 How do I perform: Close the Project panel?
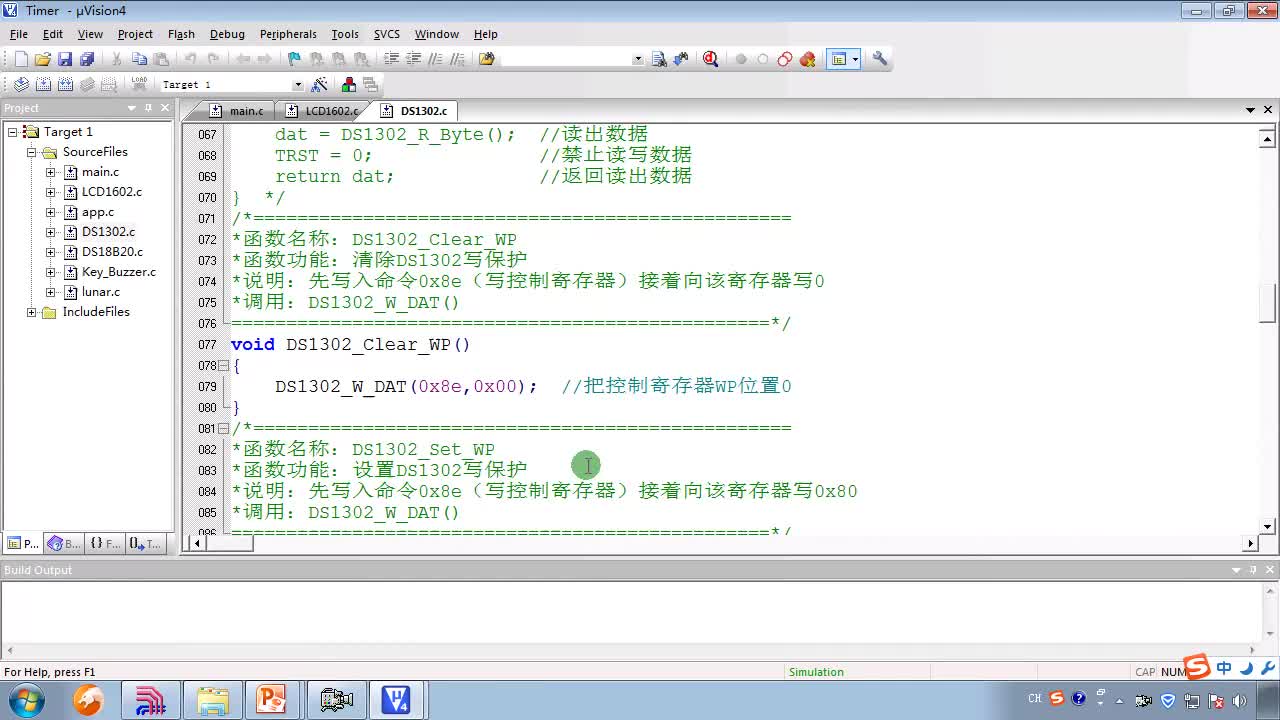pyautogui.click(x=164, y=108)
